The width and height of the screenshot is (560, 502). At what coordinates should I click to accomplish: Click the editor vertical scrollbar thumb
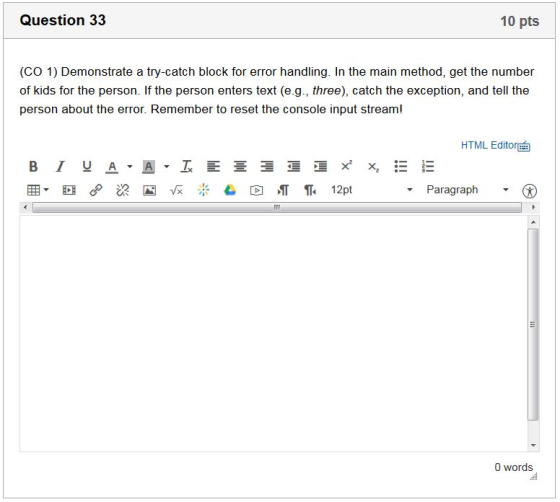click(x=532, y=324)
